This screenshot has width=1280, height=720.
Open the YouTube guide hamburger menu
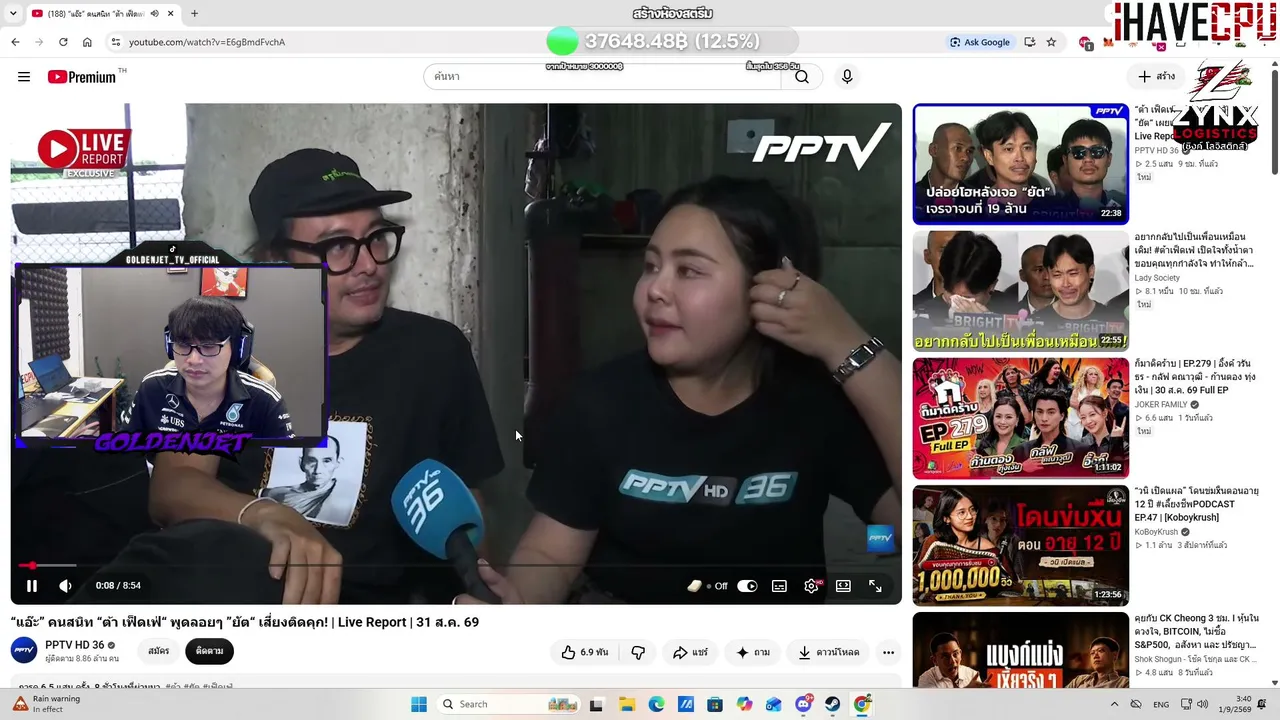click(x=24, y=77)
